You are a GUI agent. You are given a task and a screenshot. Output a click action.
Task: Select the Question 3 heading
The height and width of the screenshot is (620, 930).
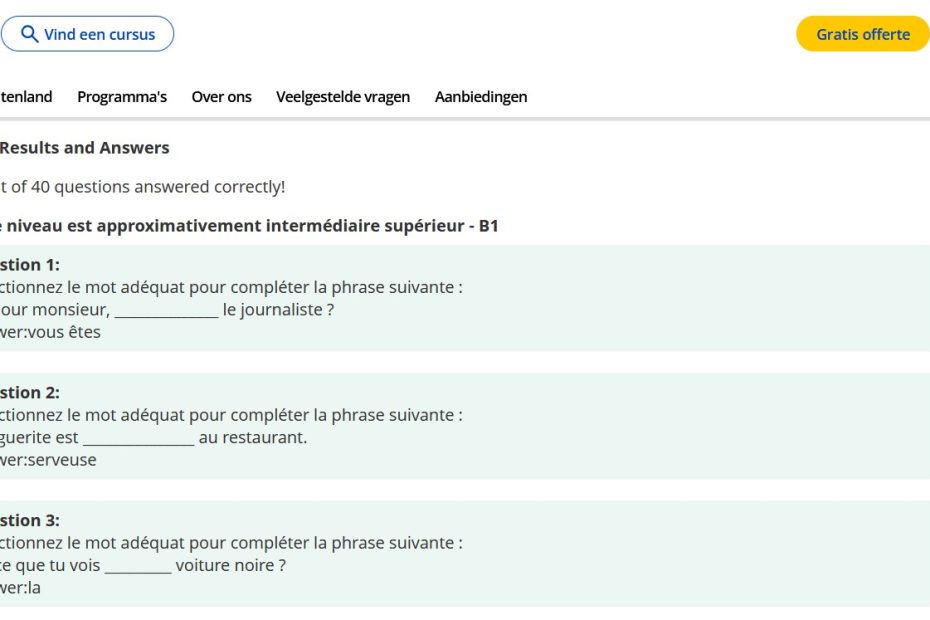[30, 521]
